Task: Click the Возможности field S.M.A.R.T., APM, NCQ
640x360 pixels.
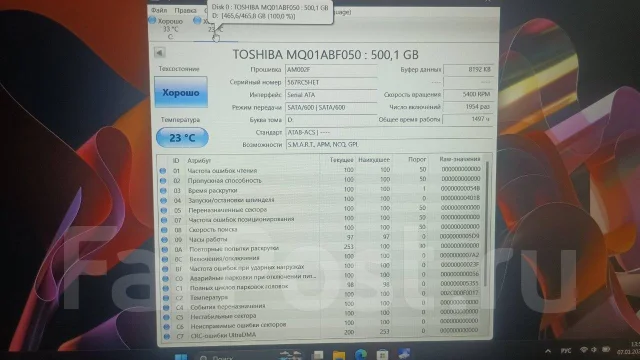Action: pyautogui.click(x=389, y=144)
